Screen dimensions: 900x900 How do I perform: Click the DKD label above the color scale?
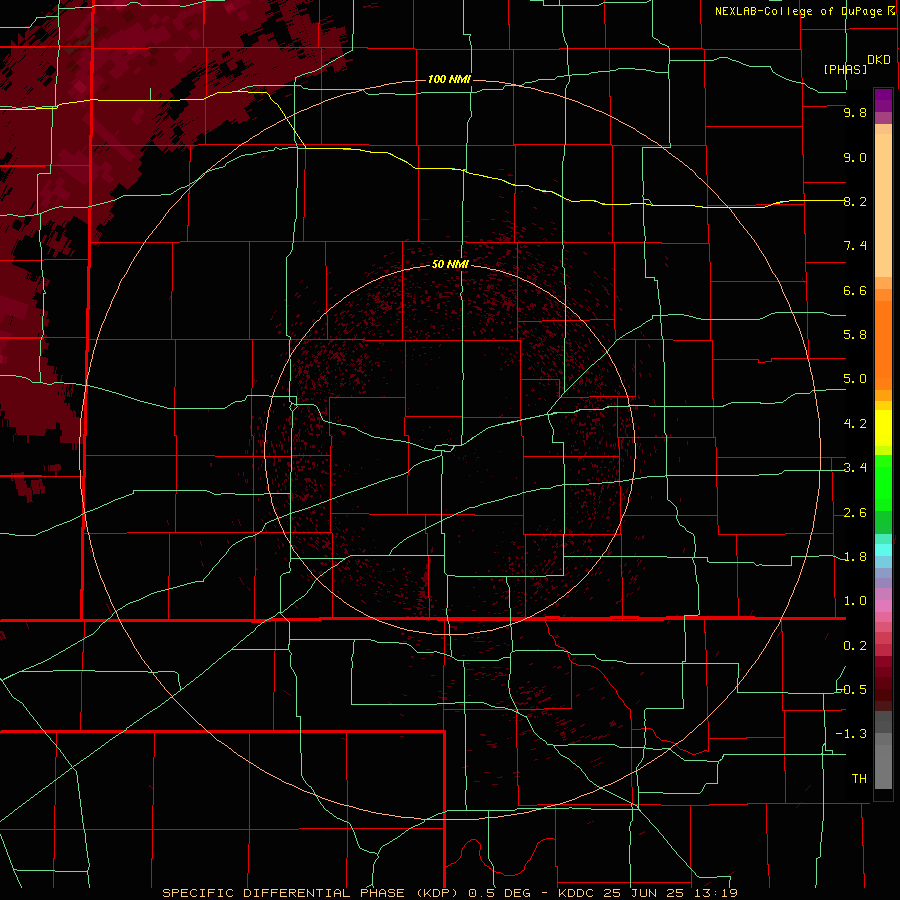[x=878, y=60]
